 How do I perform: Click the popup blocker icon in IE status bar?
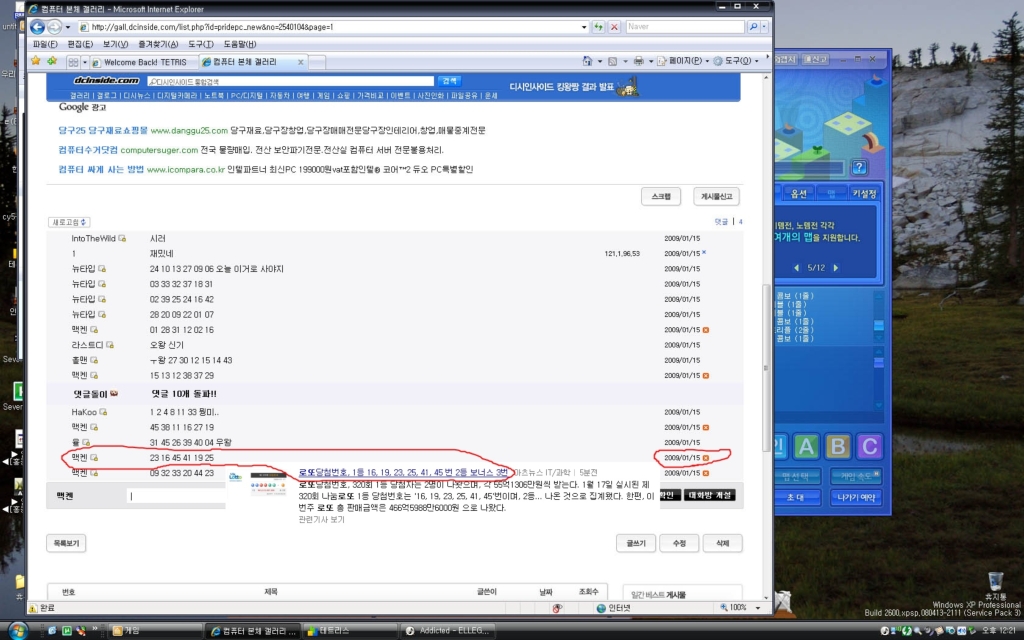tap(557, 608)
